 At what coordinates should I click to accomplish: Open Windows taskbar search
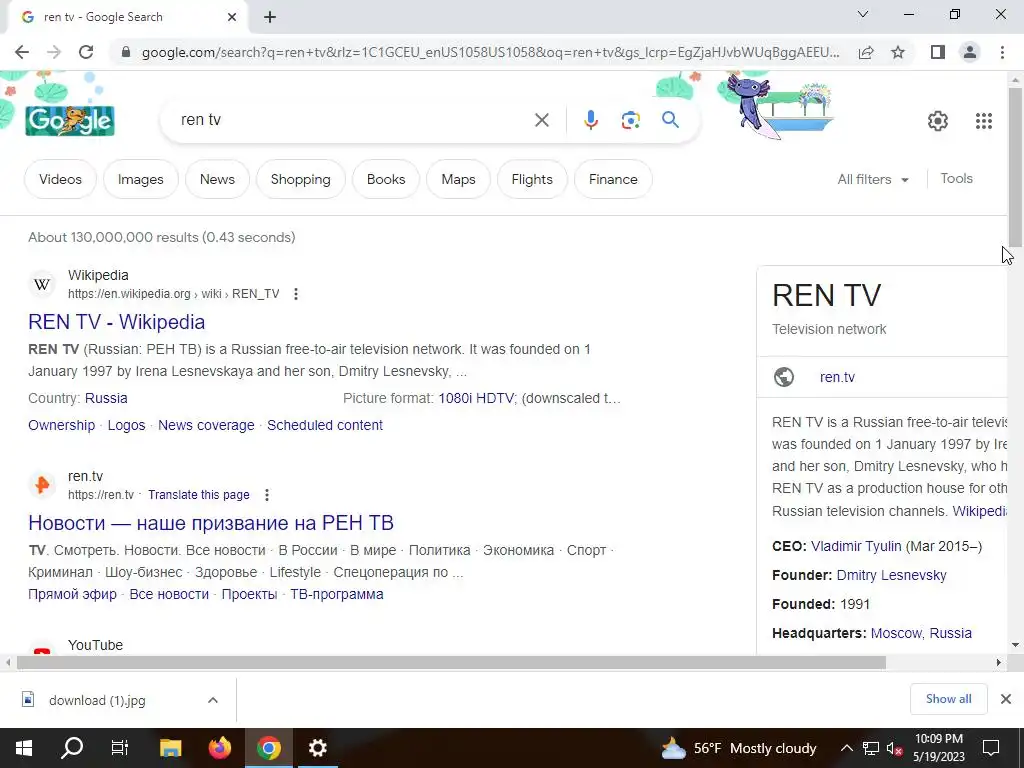coord(72,748)
